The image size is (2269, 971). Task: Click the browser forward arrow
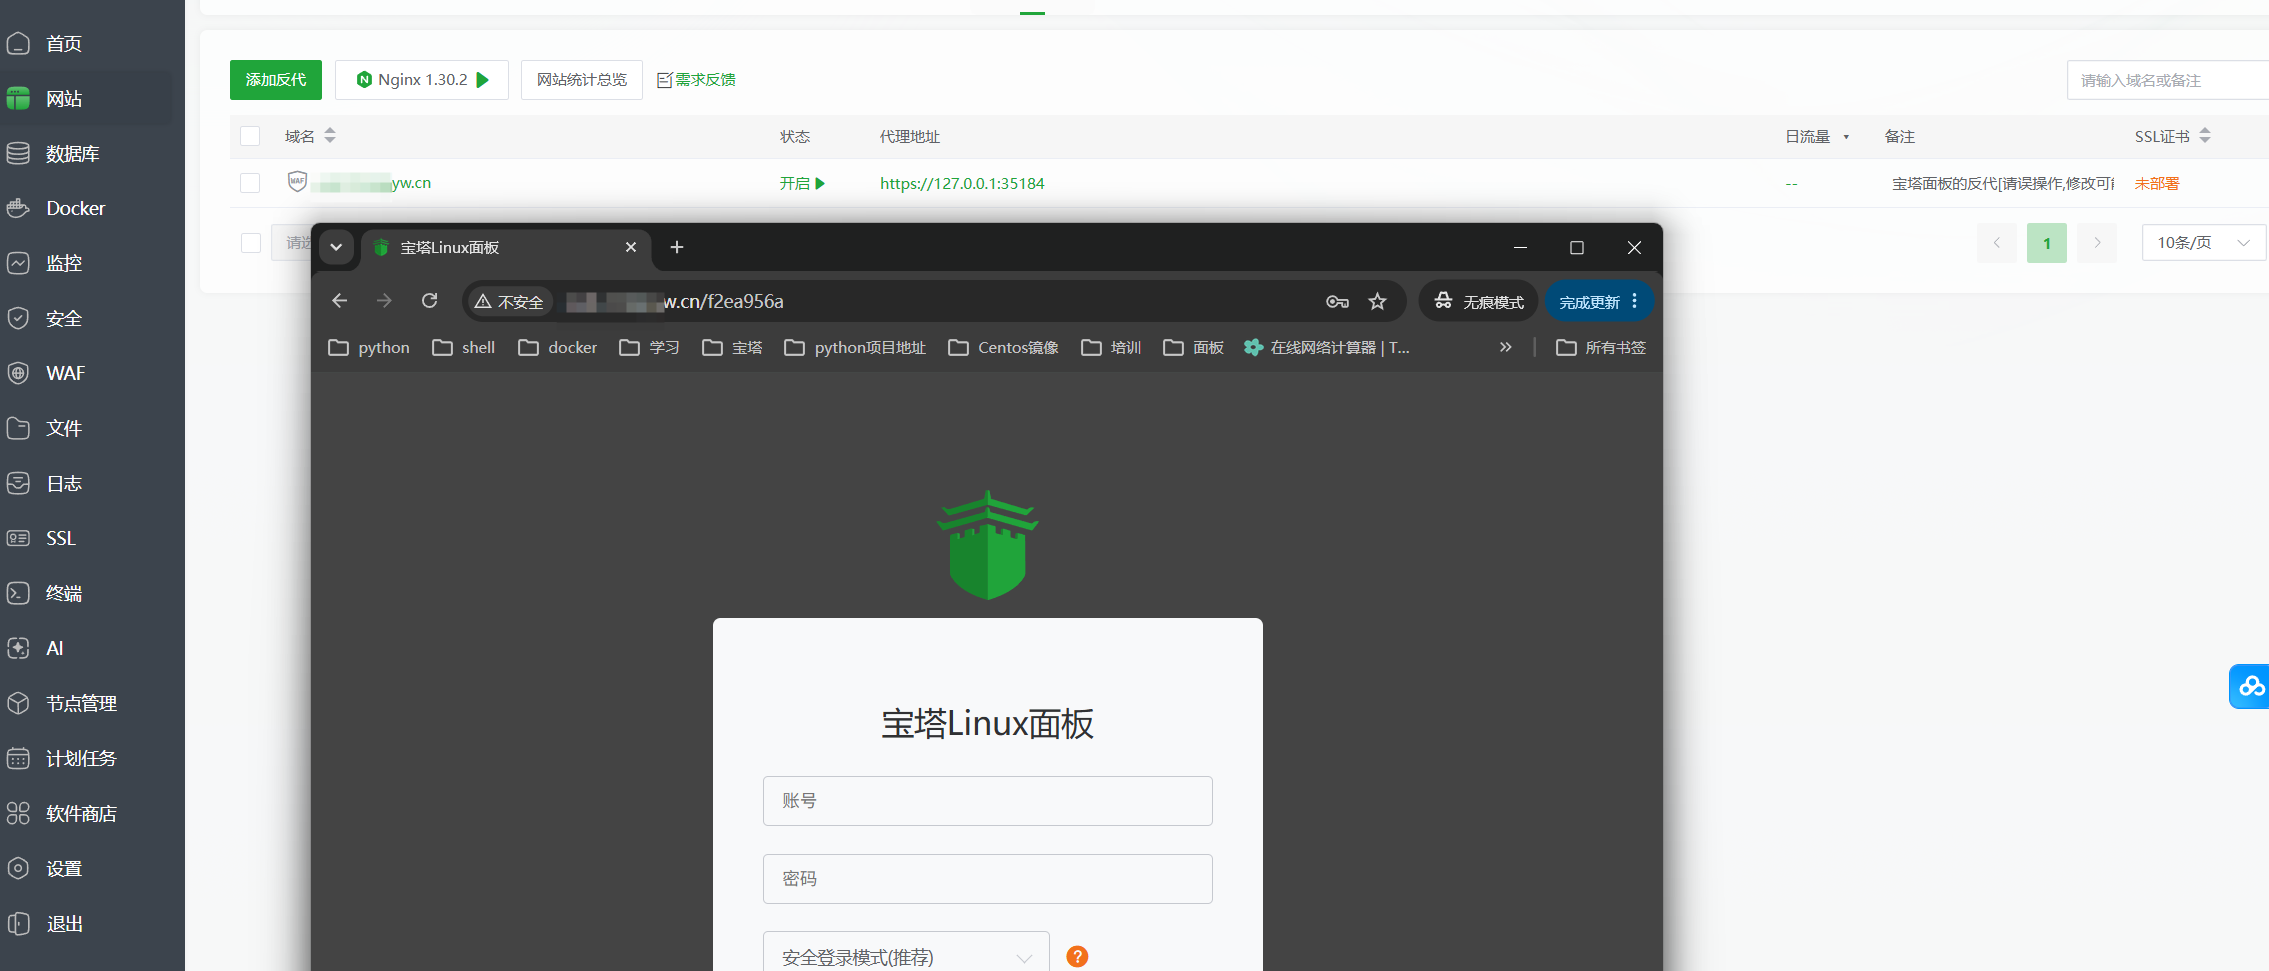384,301
